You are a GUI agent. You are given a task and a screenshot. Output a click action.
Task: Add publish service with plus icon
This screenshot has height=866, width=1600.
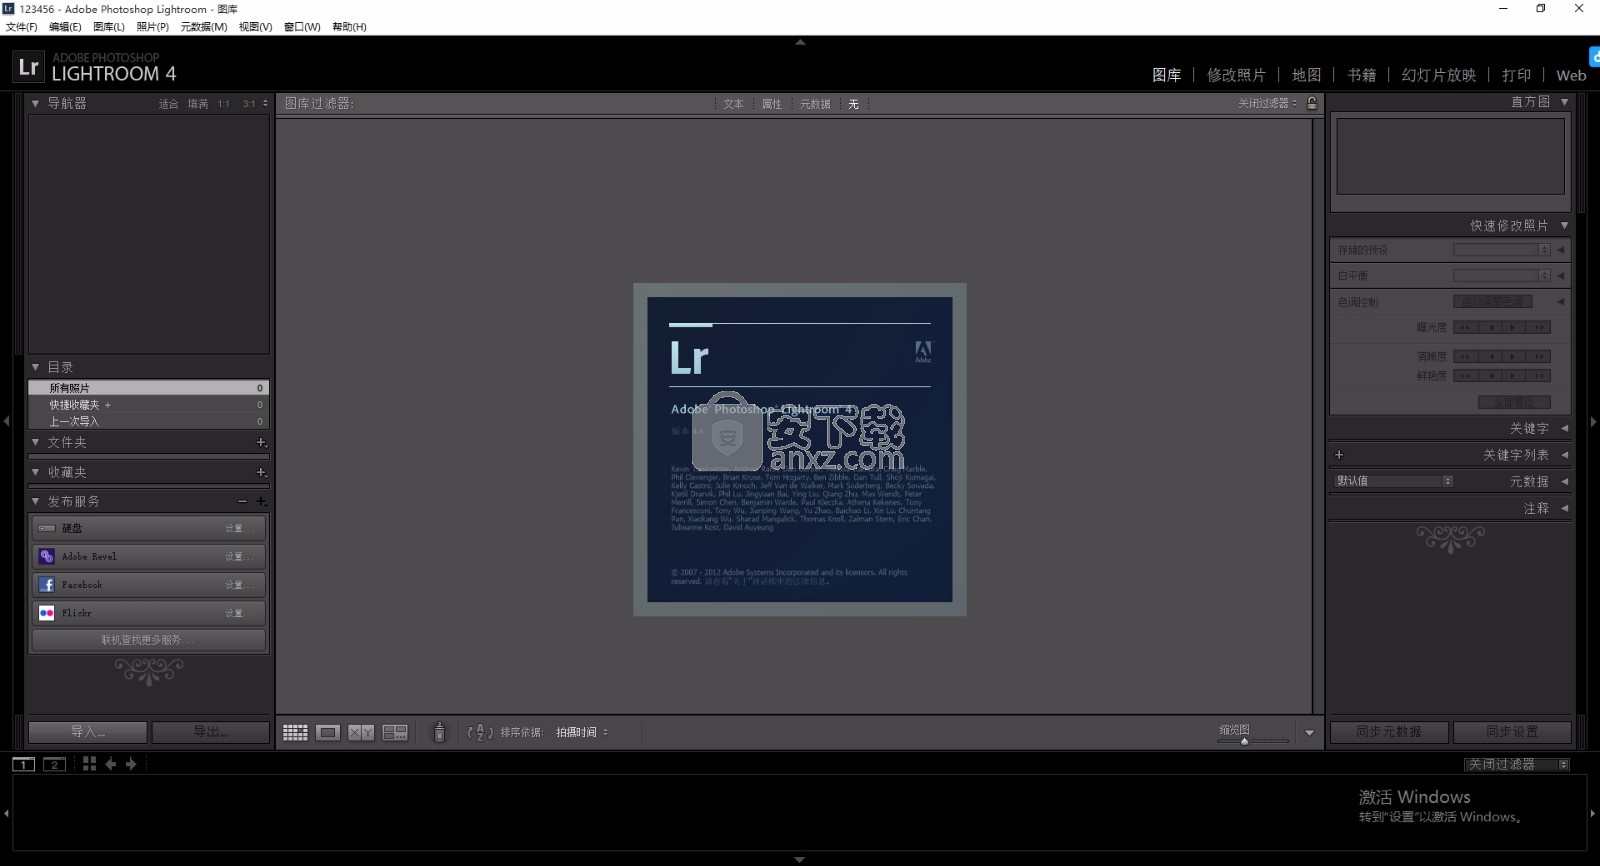(261, 501)
